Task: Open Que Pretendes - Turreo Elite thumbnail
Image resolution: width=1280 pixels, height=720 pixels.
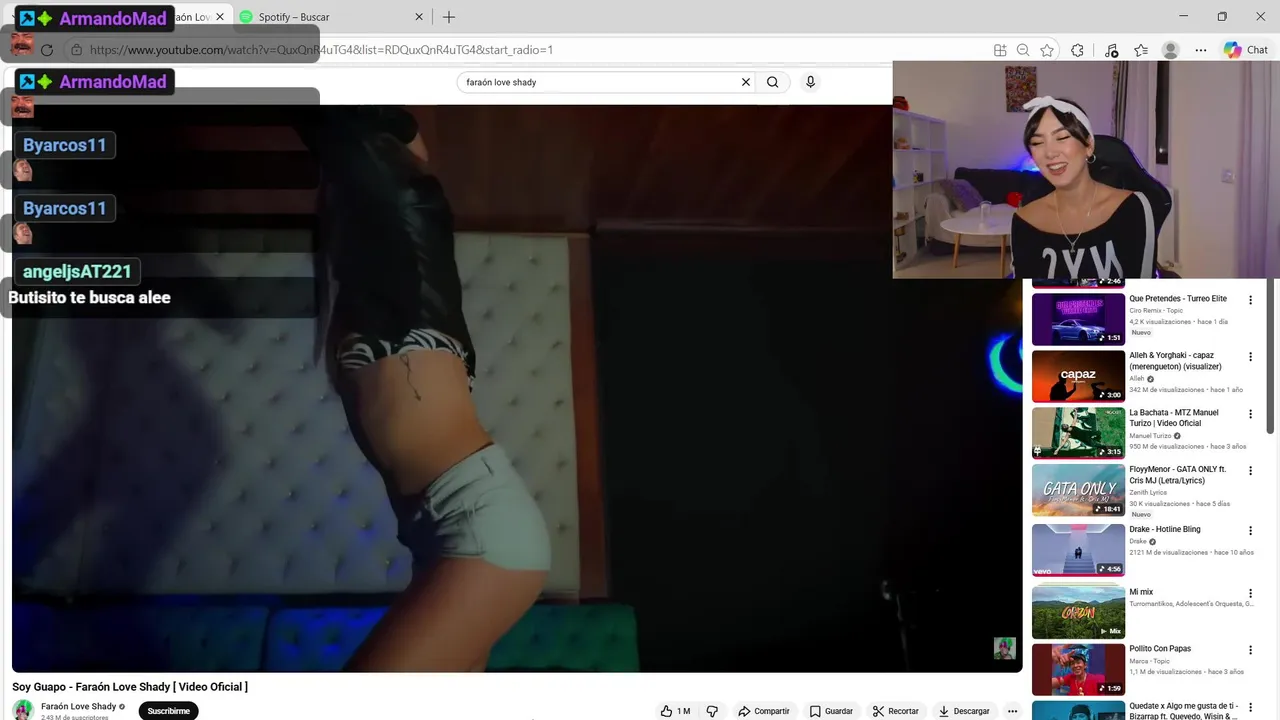Action: point(1078,319)
